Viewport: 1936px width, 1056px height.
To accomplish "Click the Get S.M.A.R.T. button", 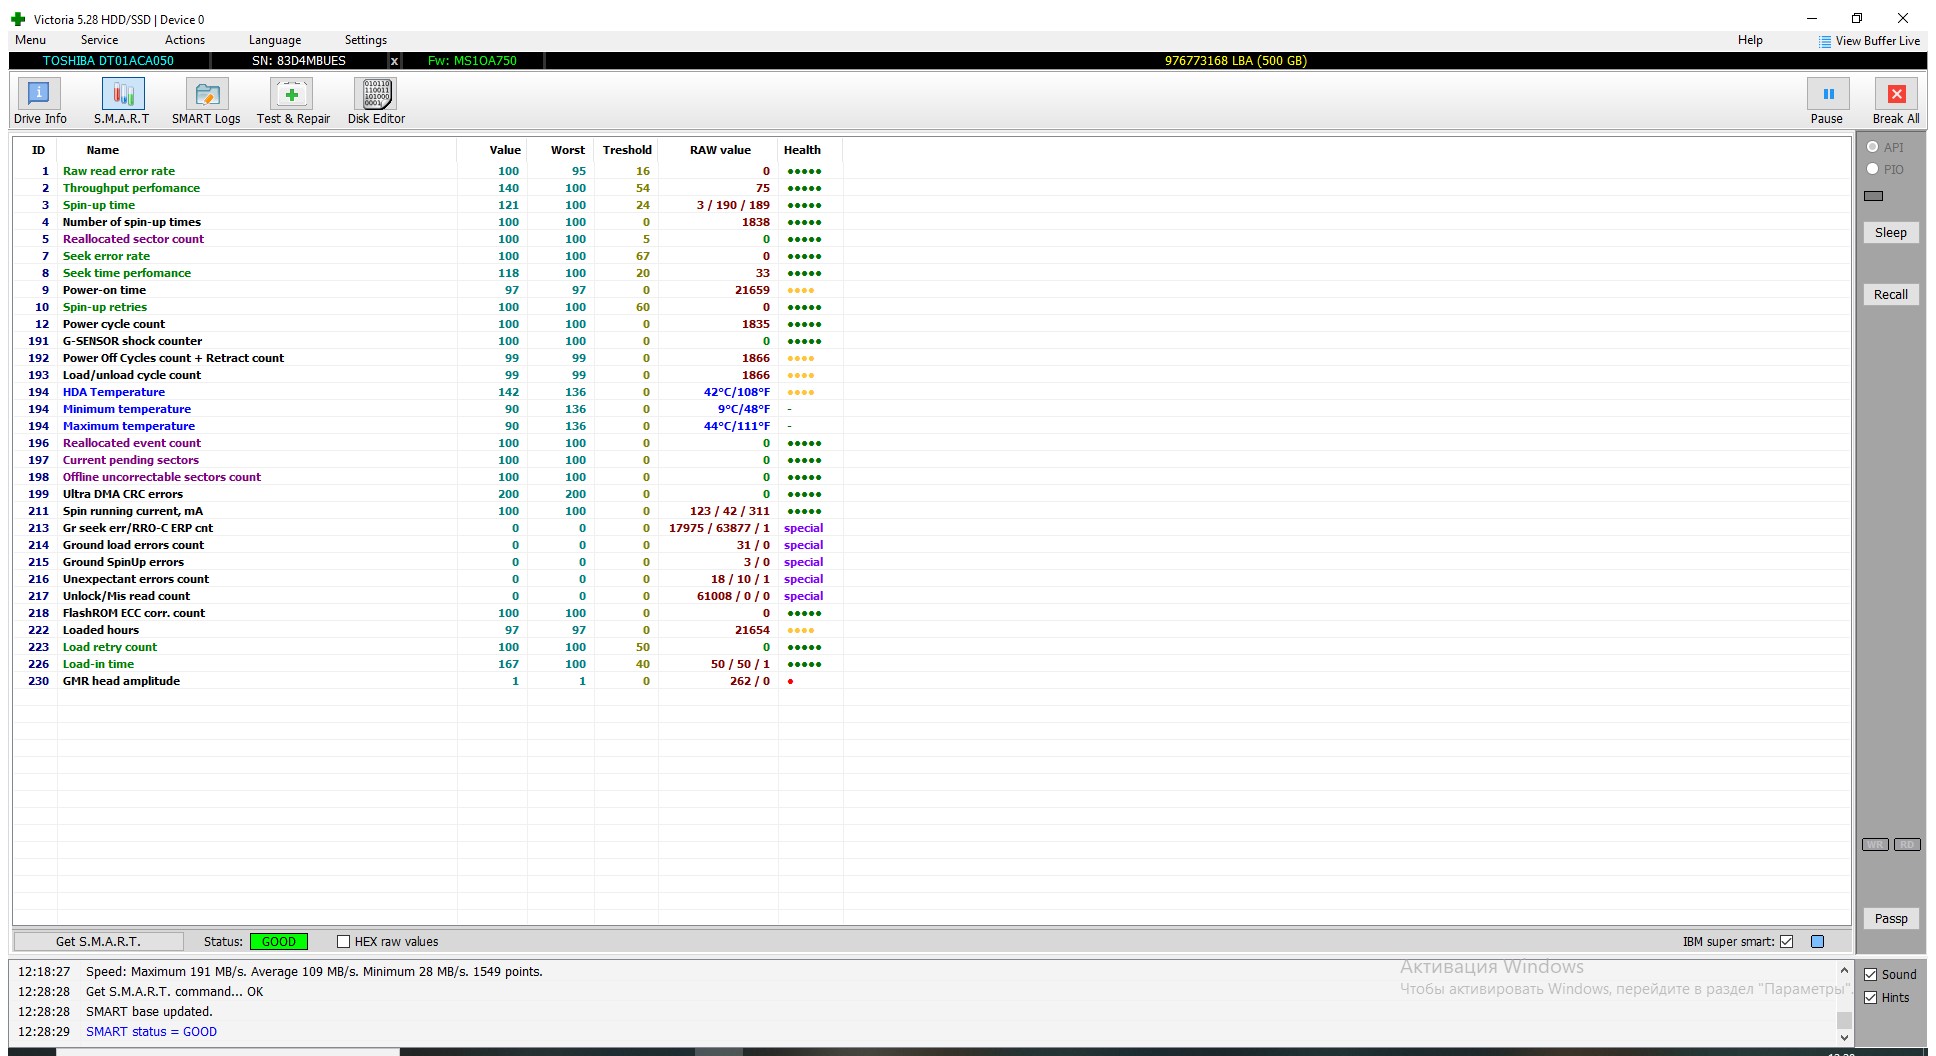I will [98, 942].
